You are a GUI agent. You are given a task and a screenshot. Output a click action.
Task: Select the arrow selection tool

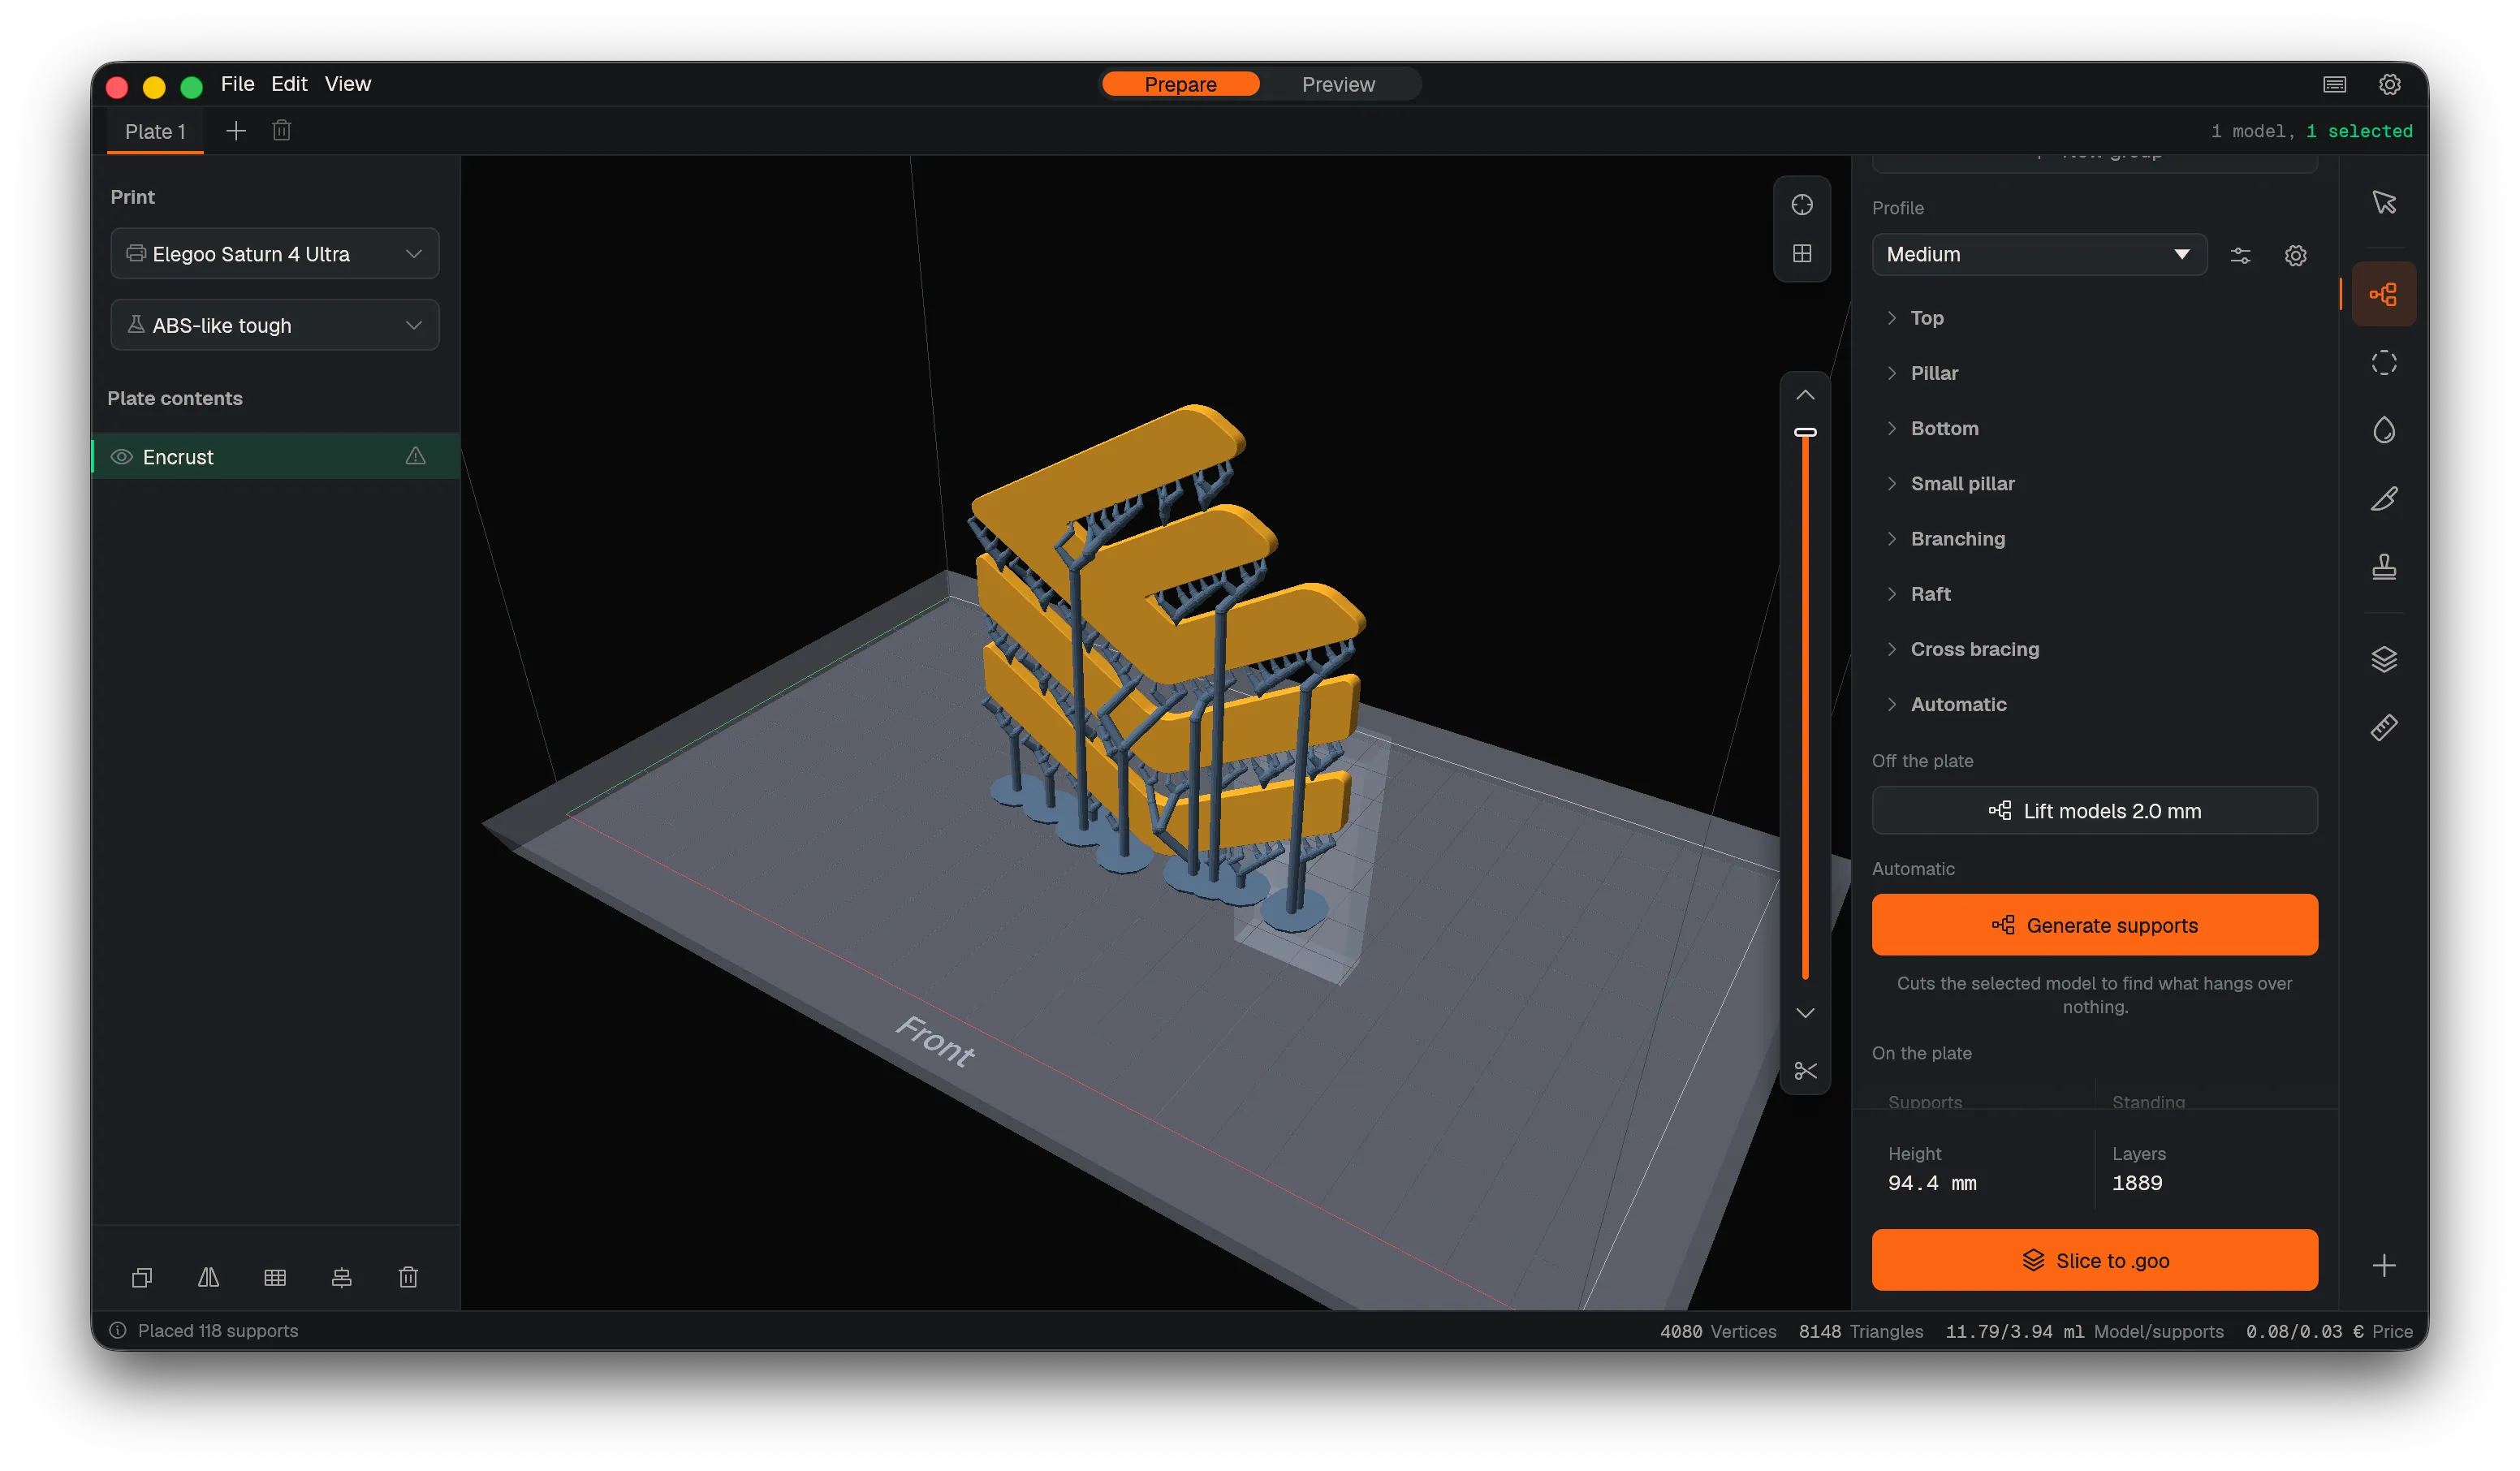(2384, 203)
